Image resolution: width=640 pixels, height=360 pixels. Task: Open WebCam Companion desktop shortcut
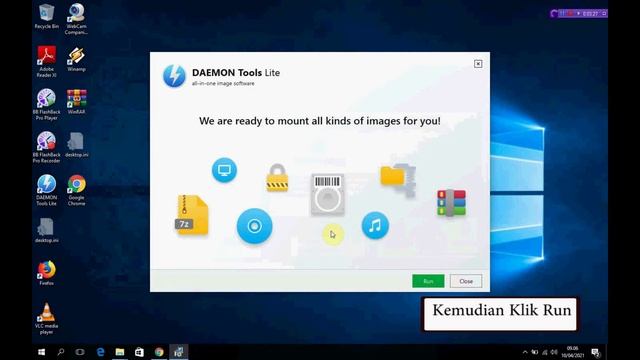[76, 19]
